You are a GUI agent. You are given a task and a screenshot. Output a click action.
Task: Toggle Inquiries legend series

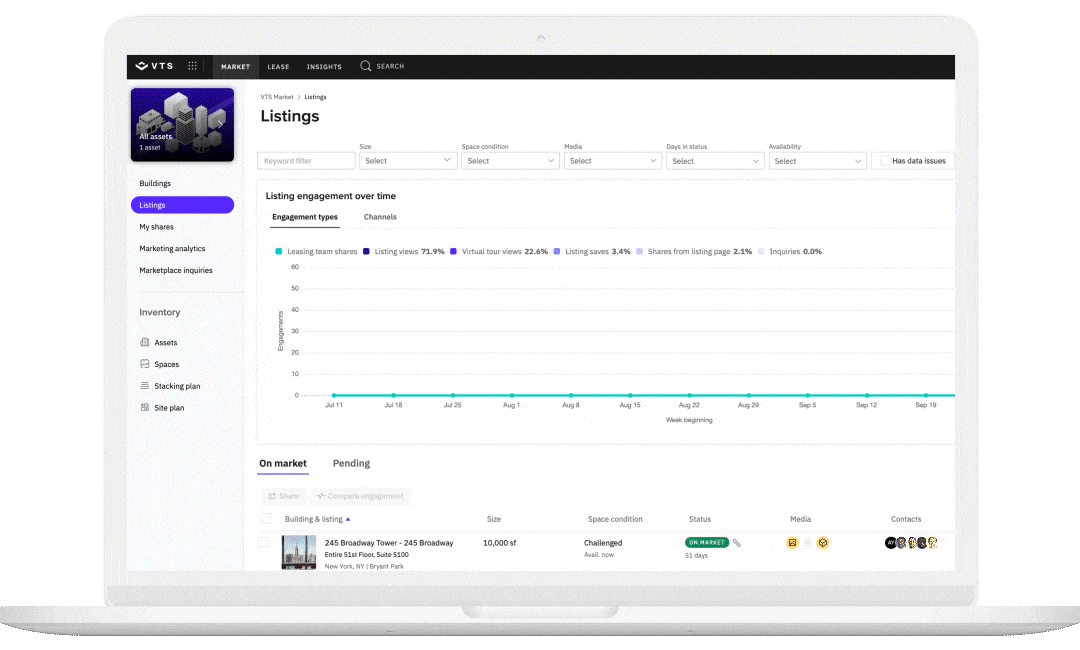(790, 251)
